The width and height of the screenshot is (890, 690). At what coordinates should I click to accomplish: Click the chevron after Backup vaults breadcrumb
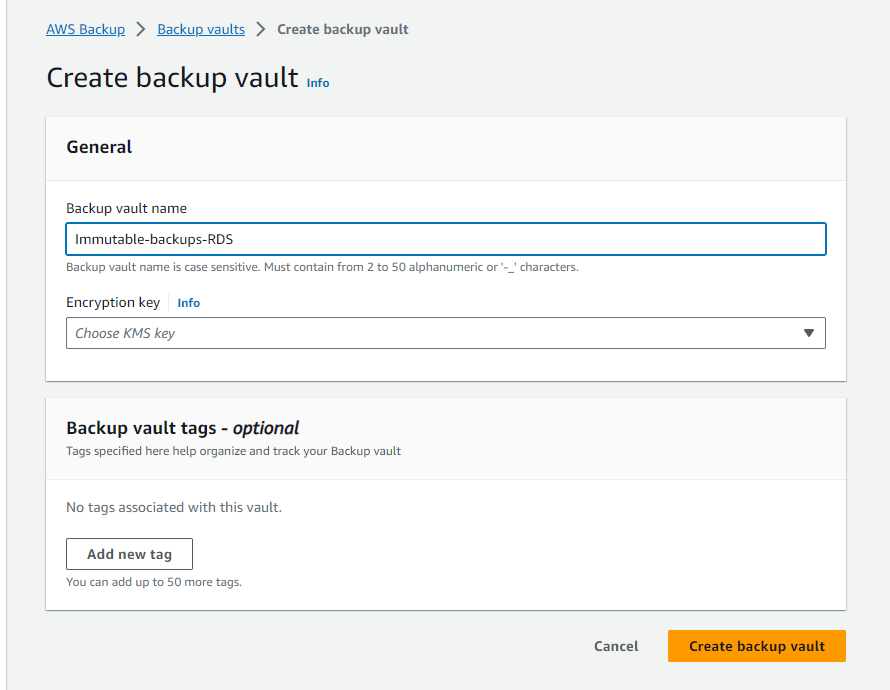tap(261, 29)
